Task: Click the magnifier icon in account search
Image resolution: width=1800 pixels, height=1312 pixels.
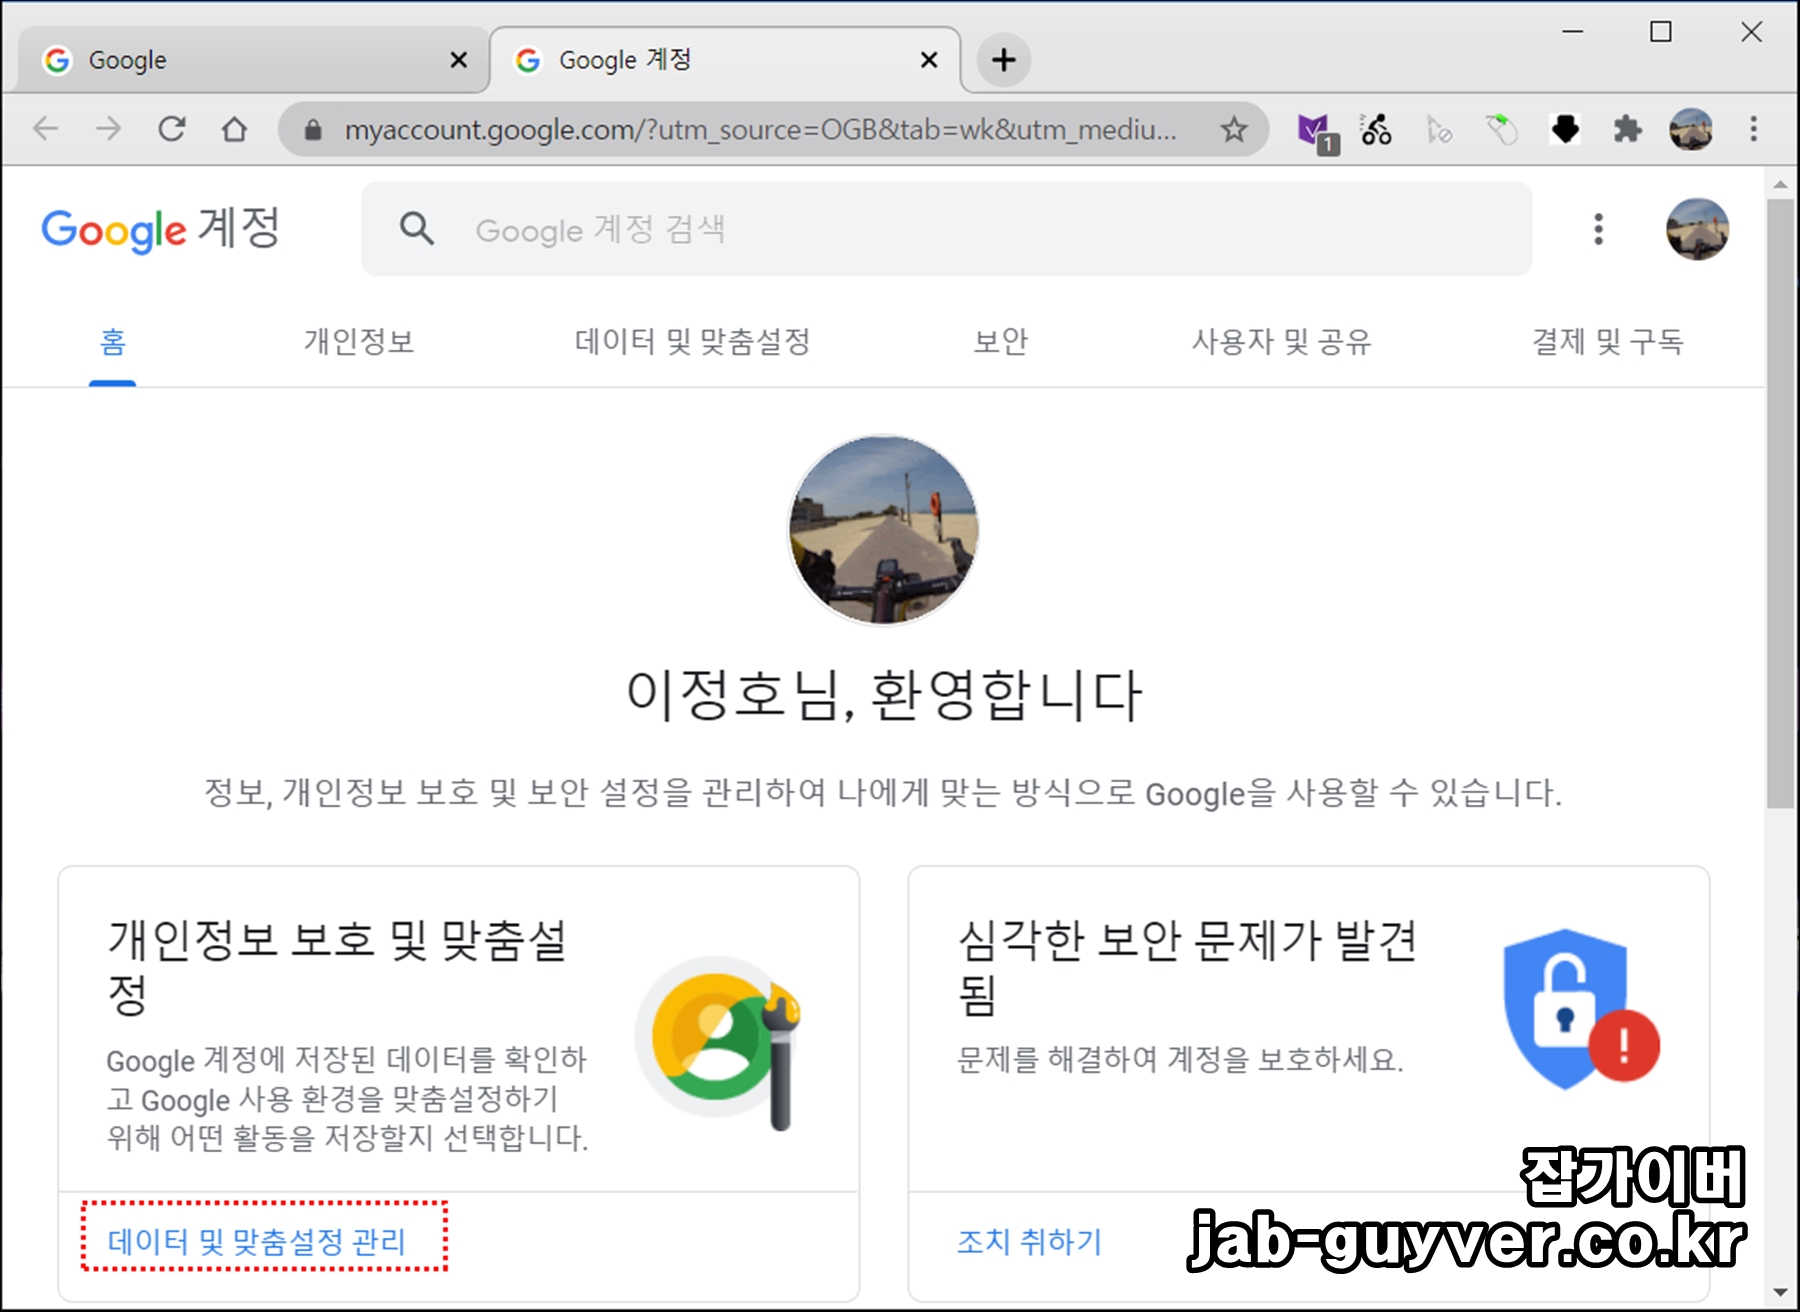Action: click(x=417, y=229)
